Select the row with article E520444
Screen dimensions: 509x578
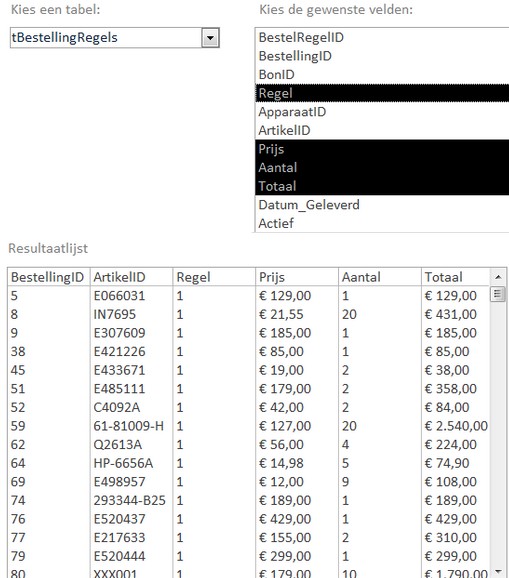249,556
